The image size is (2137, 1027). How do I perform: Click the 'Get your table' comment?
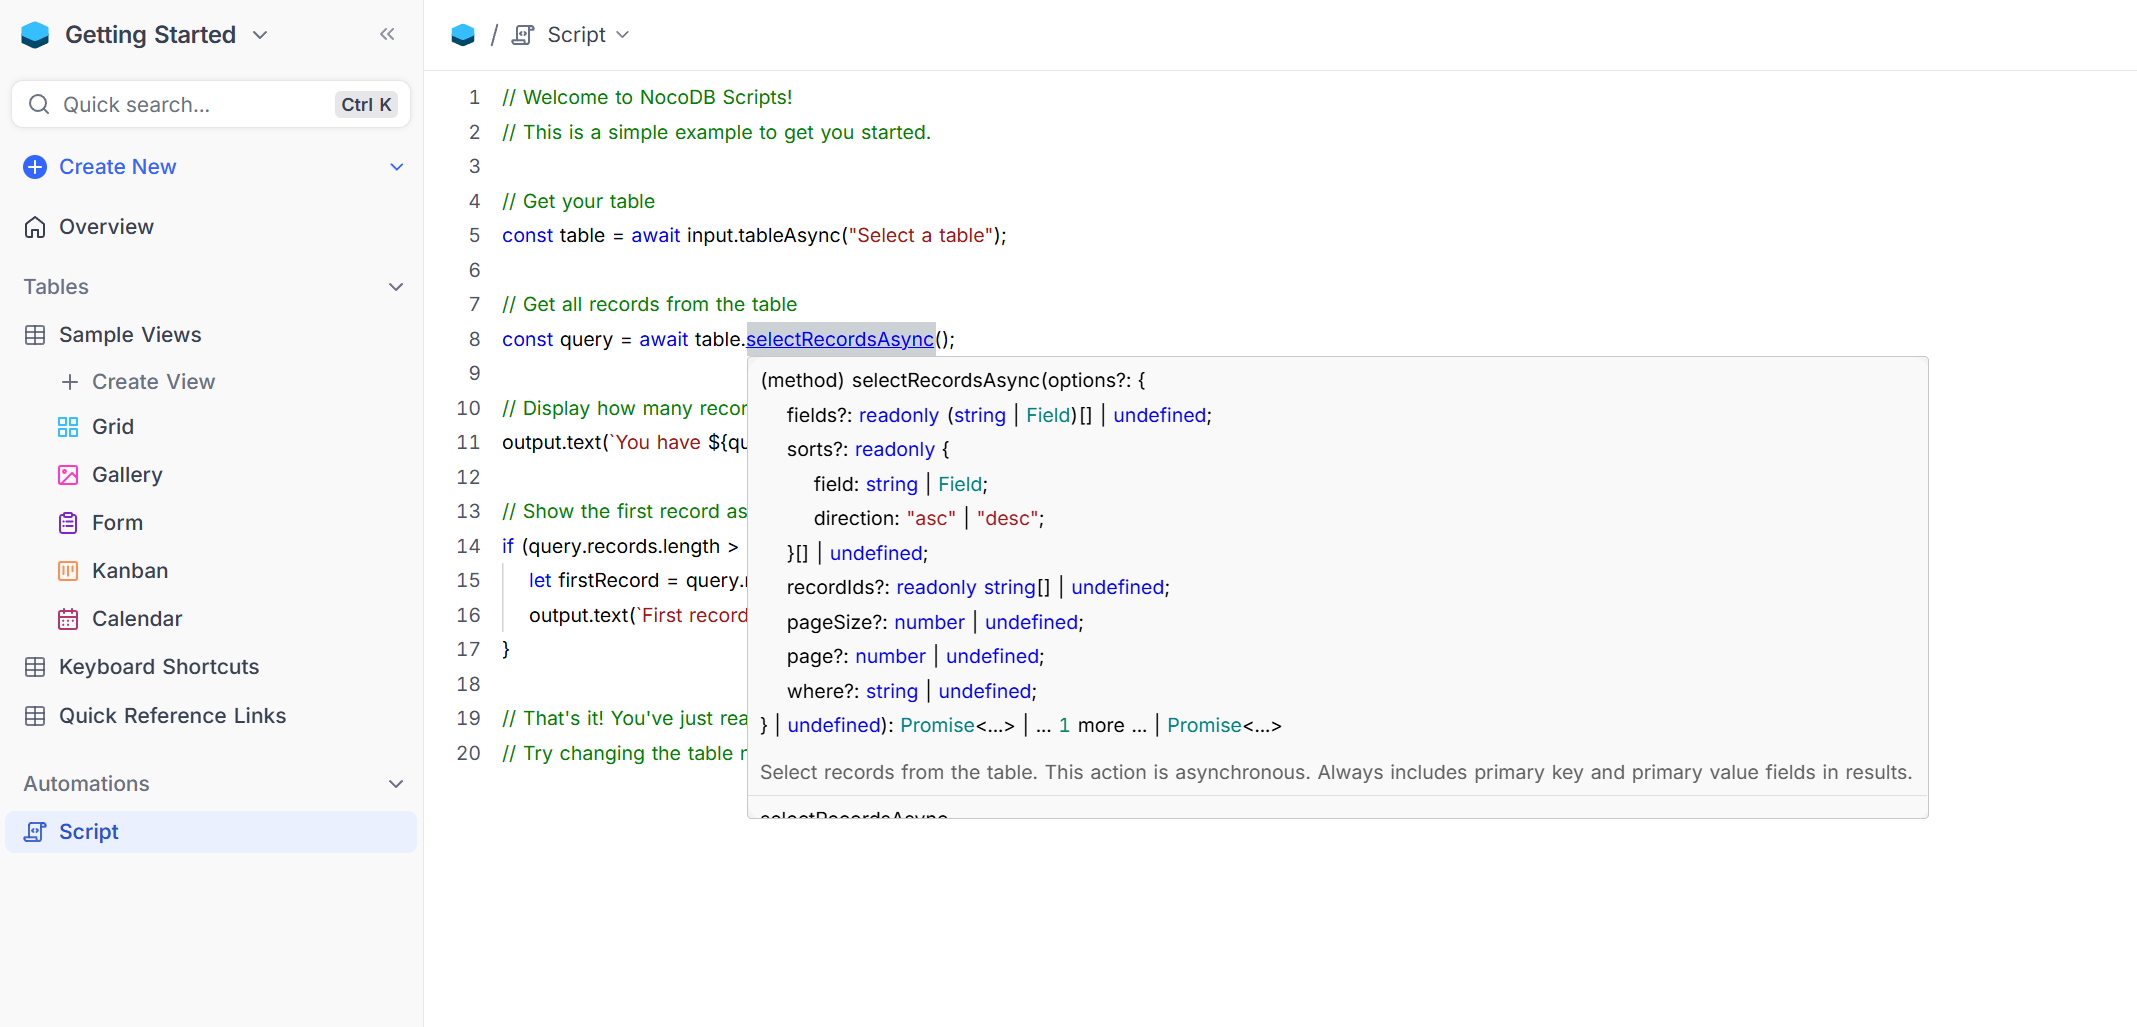[578, 201]
